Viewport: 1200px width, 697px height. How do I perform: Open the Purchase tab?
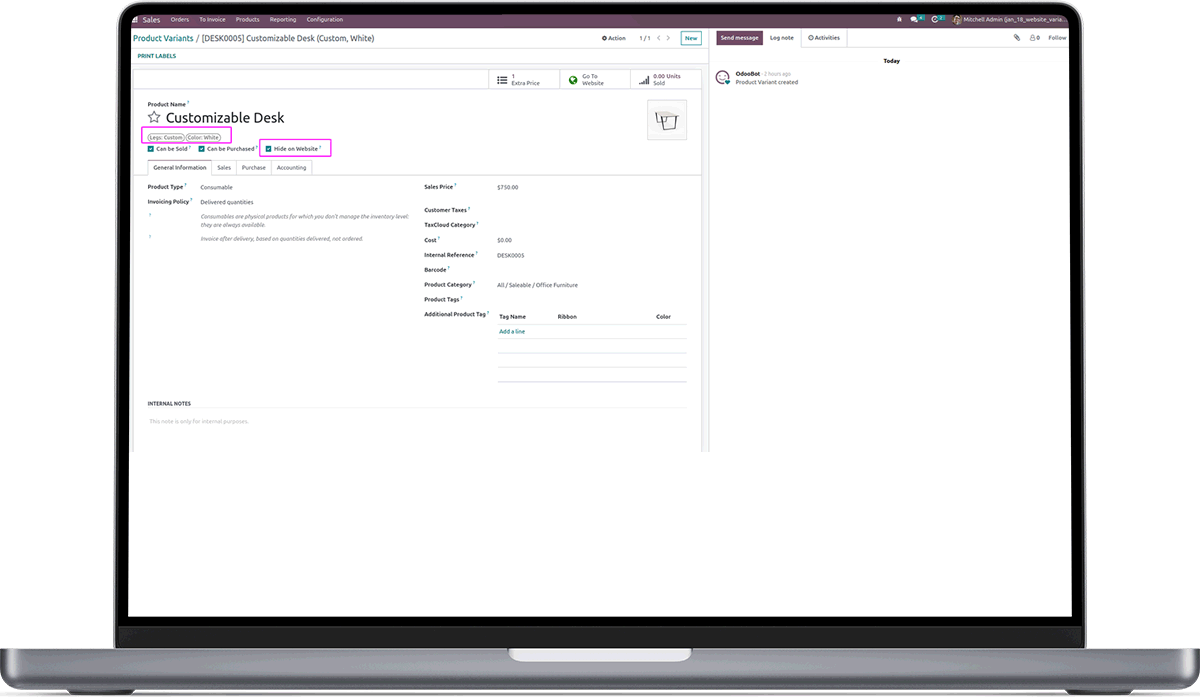[254, 168]
